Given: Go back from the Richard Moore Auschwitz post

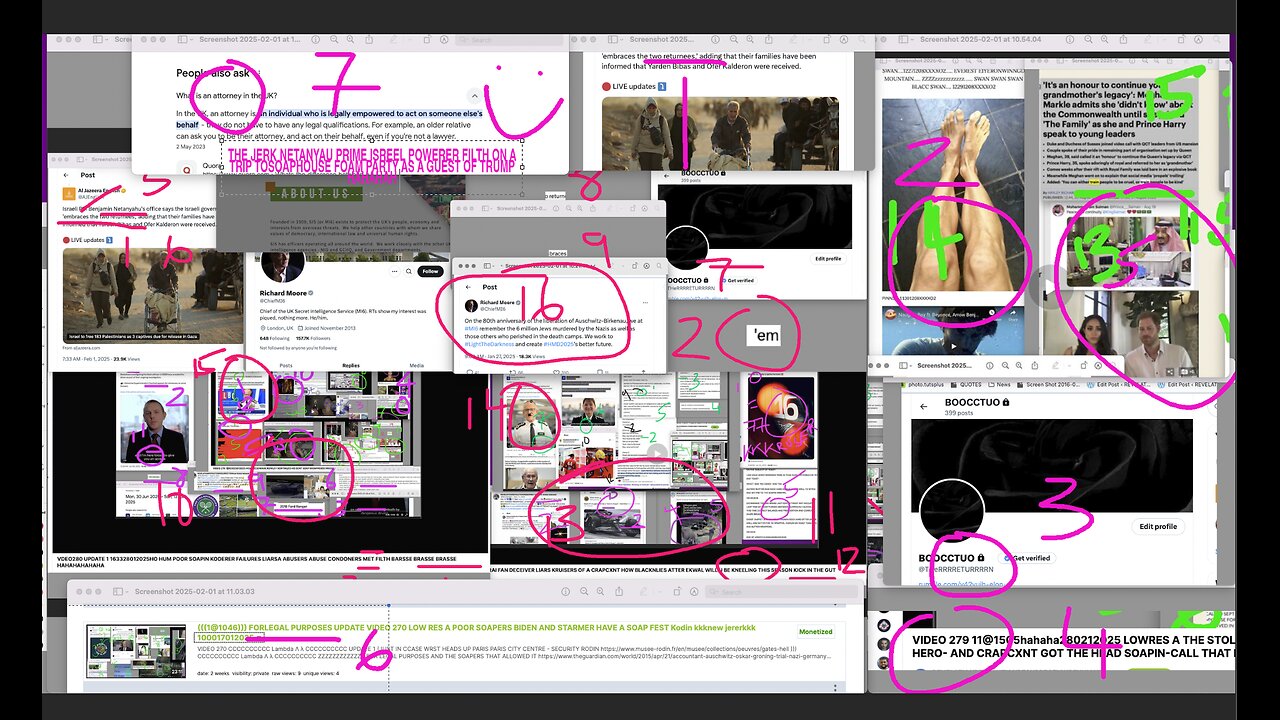Looking at the screenshot, I should pos(468,287).
